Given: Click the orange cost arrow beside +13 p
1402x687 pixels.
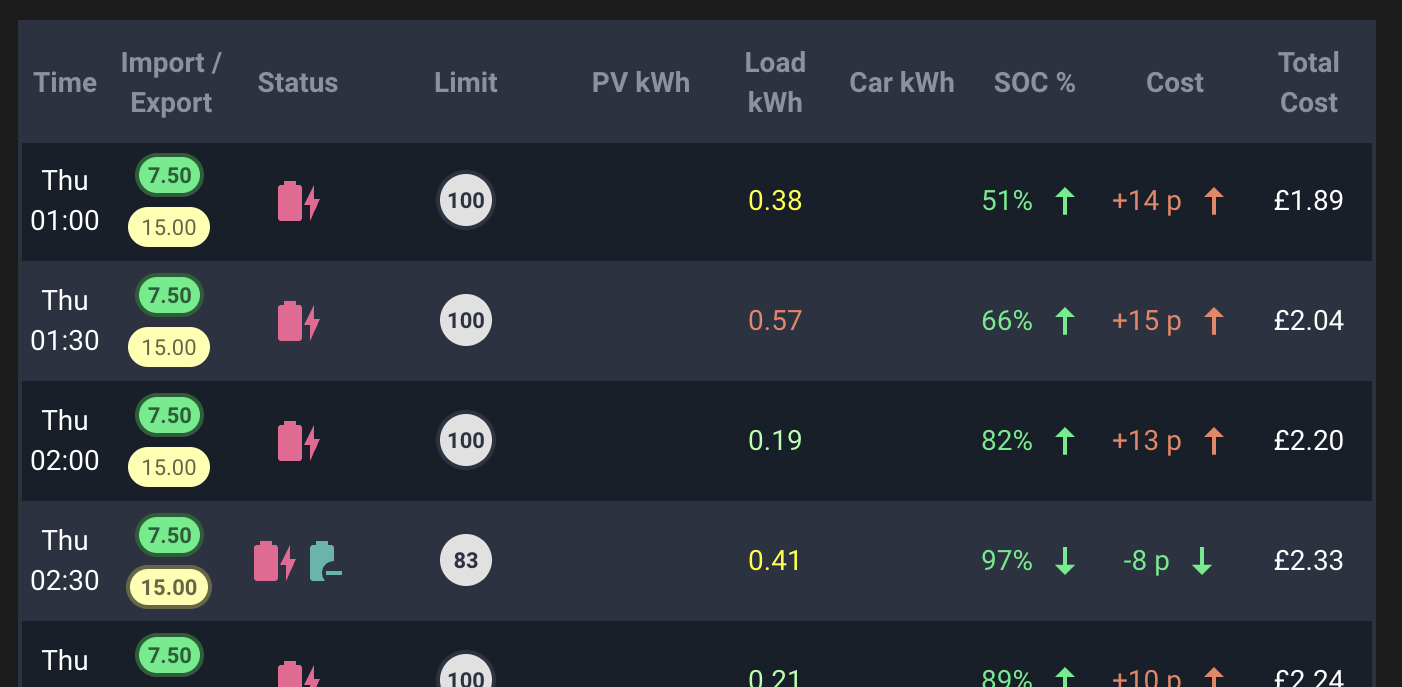Looking at the screenshot, I should coord(1213,441).
